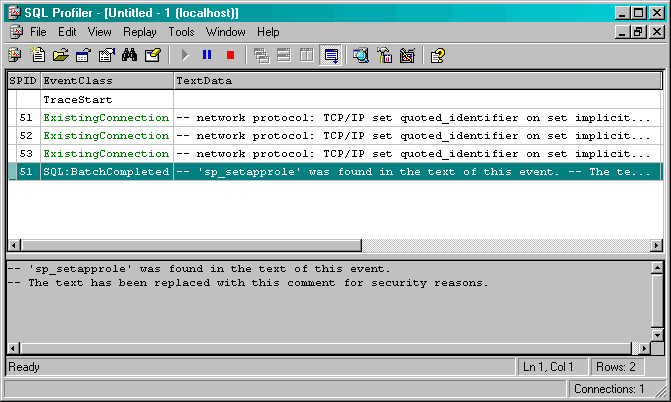Open the View menu

99,32
